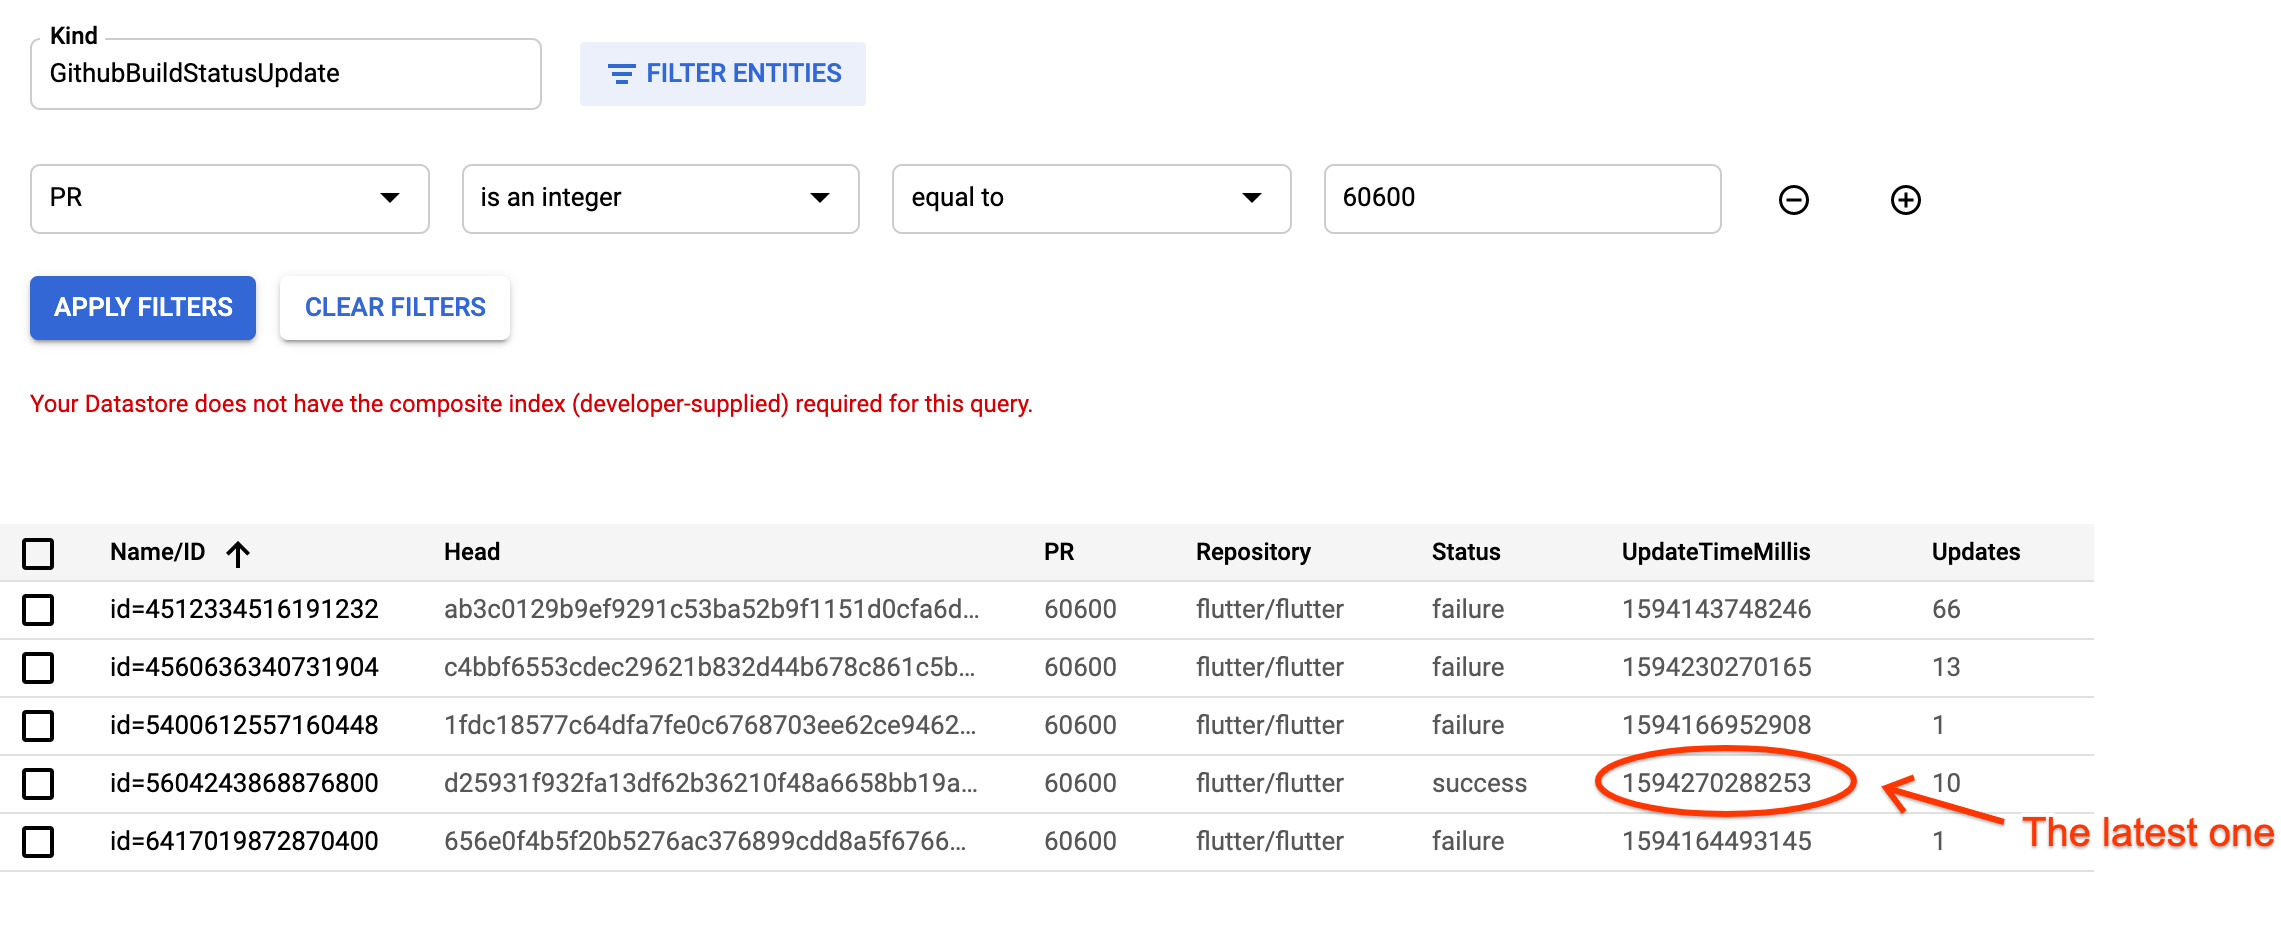
Task: Click the dropdown caret beside equal to
Action: (1253, 199)
